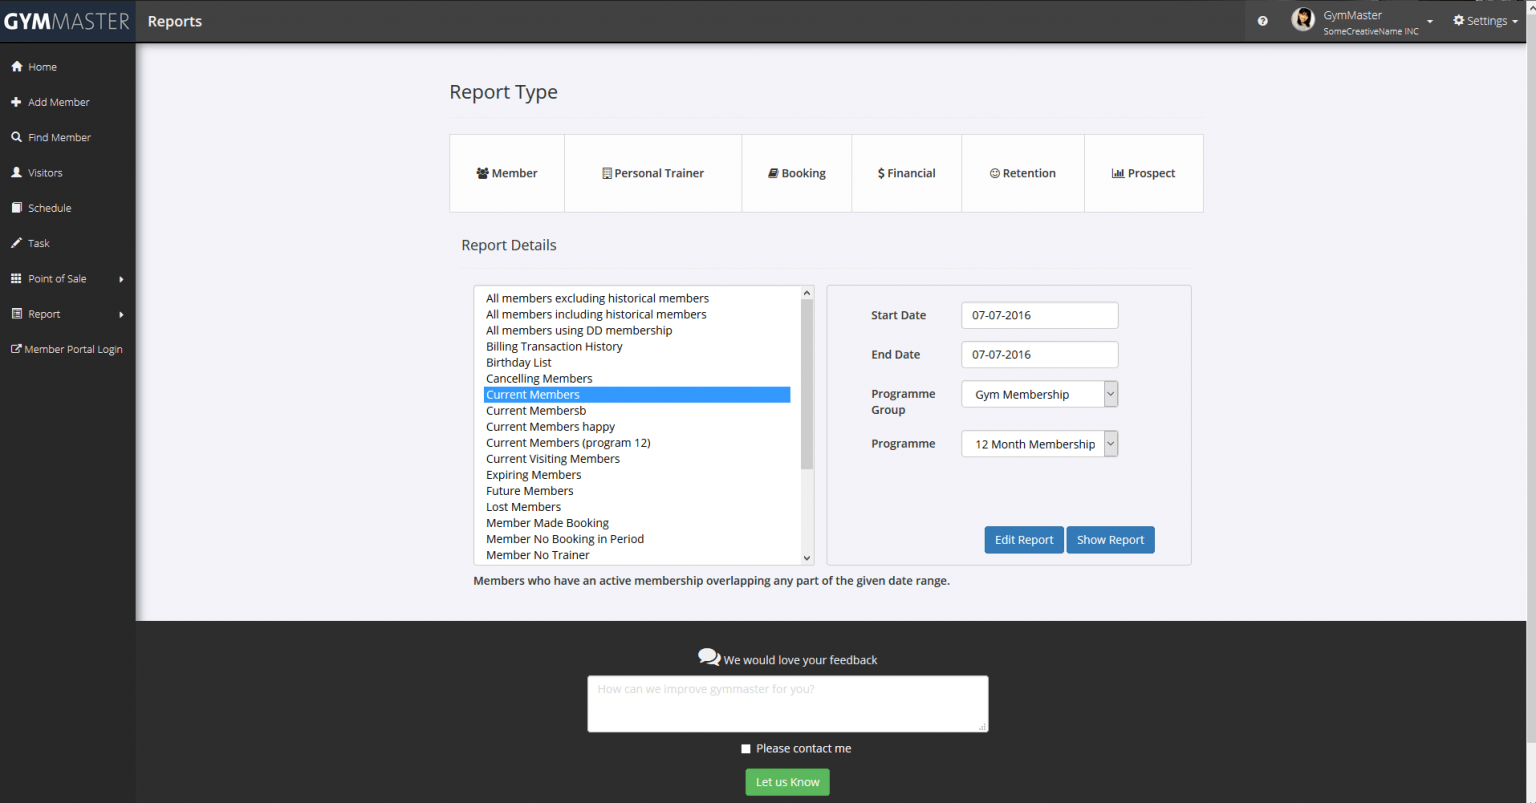Click the report list scrollbar down arrow
1536x803 pixels.
(807, 557)
